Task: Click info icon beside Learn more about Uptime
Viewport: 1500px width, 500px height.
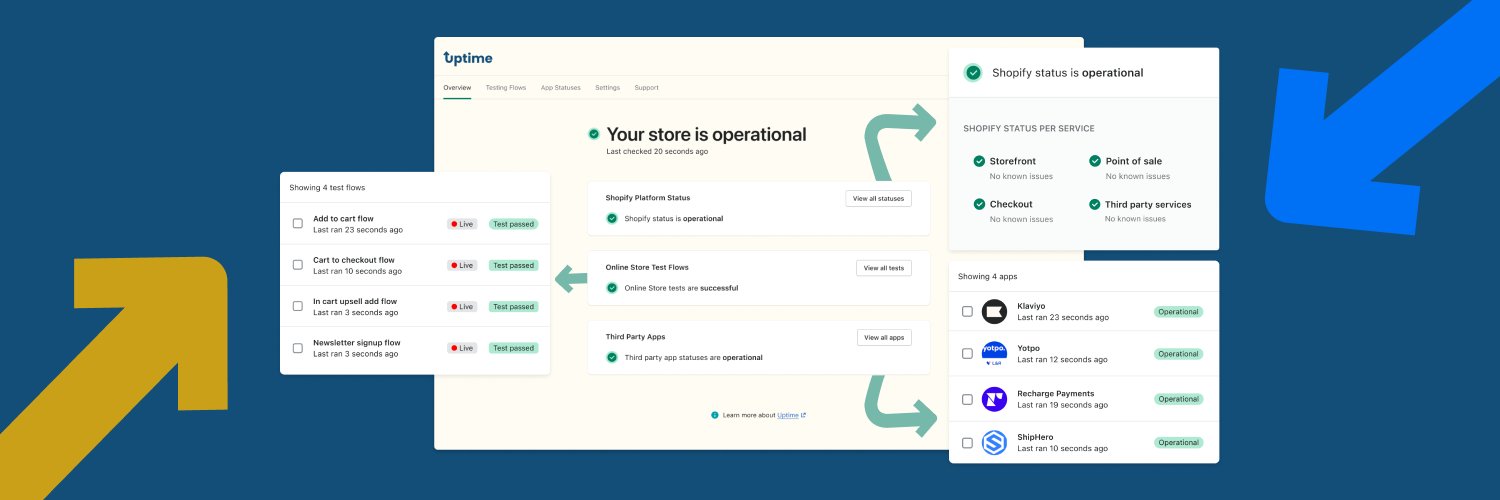Action: pyautogui.click(x=715, y=415)
